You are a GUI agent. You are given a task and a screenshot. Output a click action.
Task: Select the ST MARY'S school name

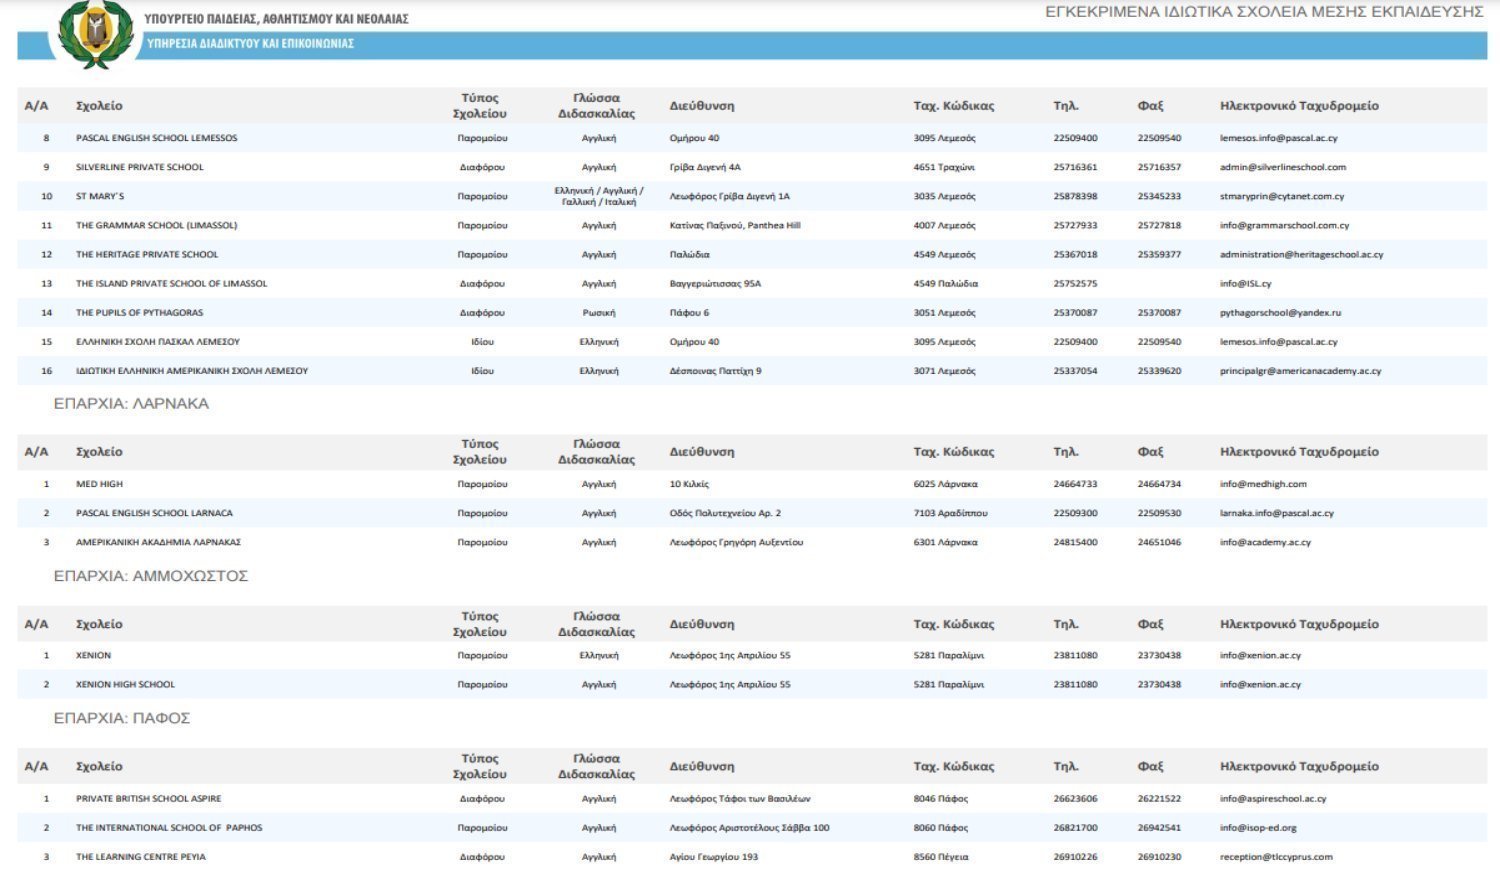pos(100,196)
